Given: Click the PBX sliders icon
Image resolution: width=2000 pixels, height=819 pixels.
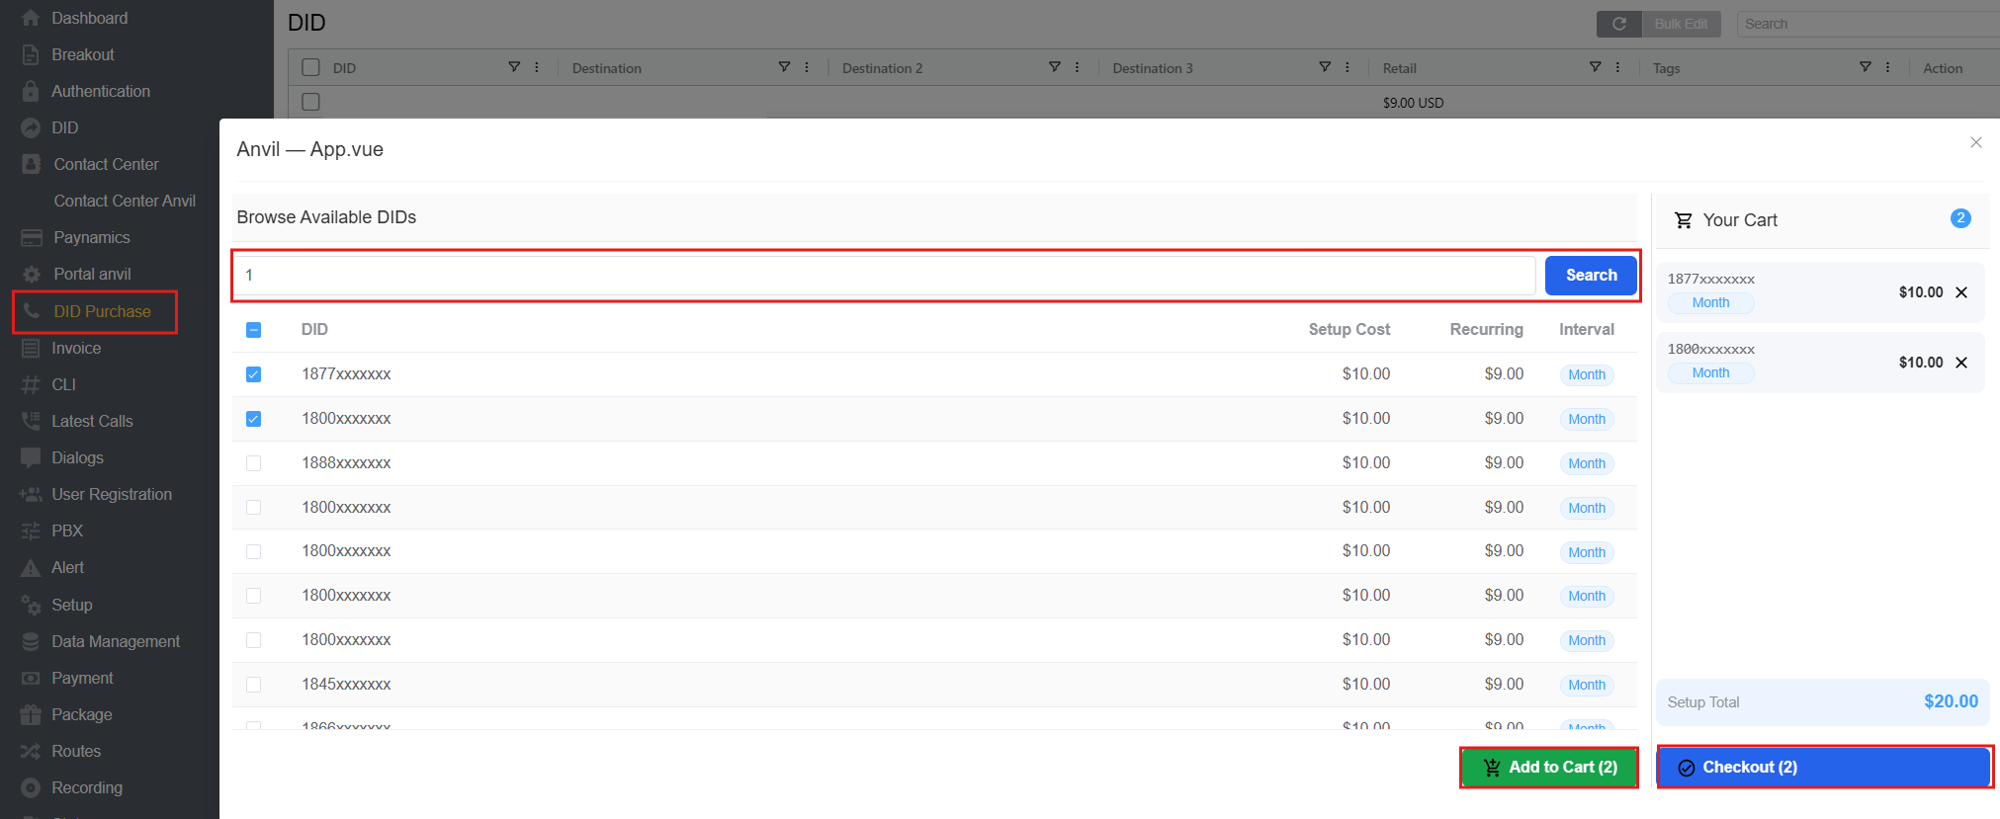Looking at the screenshot, I should (x=31, y=531).
